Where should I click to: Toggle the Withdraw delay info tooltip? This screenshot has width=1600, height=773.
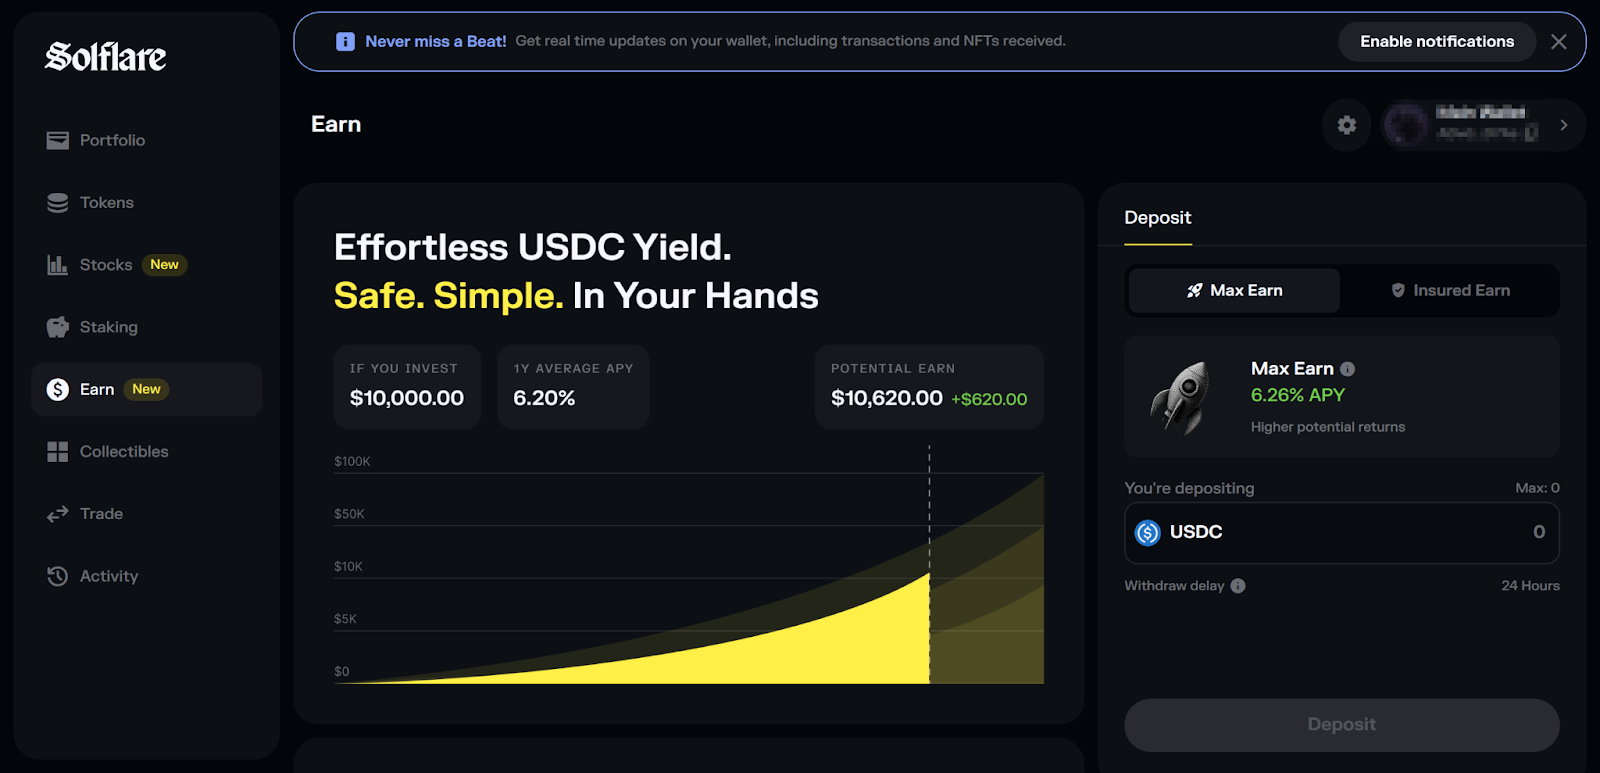pyautogui.click(x=1238, y=586)
